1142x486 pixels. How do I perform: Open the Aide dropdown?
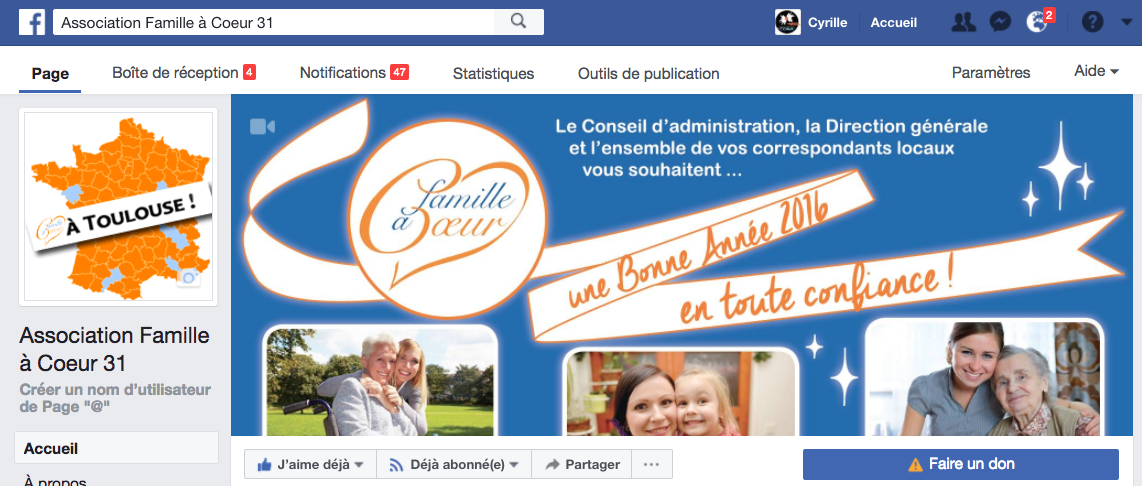coord(1096,71)
